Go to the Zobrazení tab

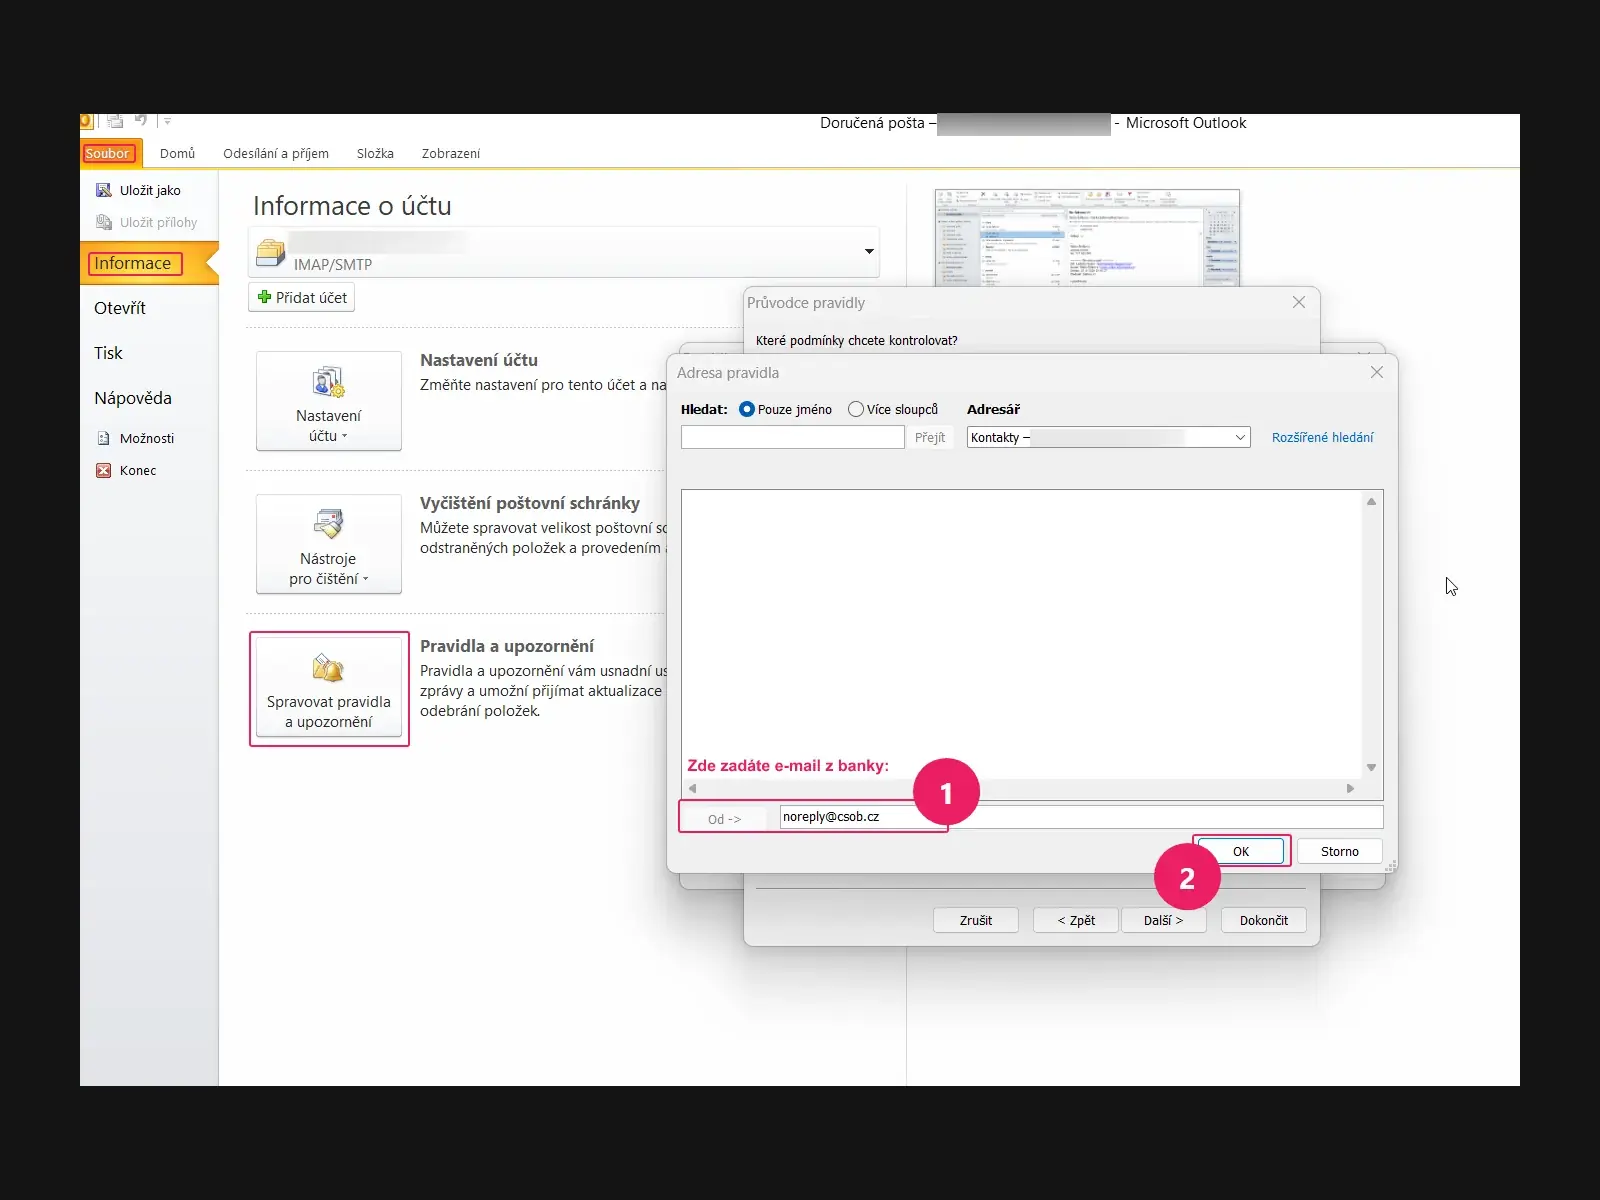click(x=451, y=153)
